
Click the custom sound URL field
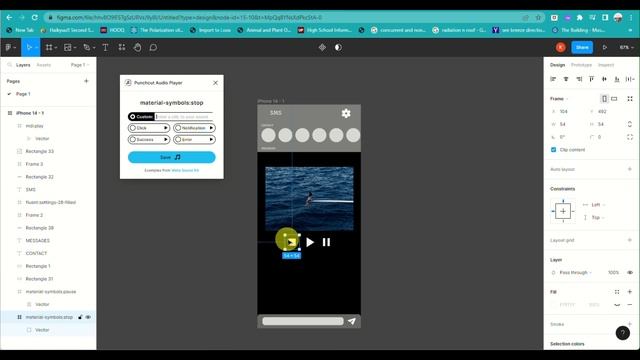(184, 117)
